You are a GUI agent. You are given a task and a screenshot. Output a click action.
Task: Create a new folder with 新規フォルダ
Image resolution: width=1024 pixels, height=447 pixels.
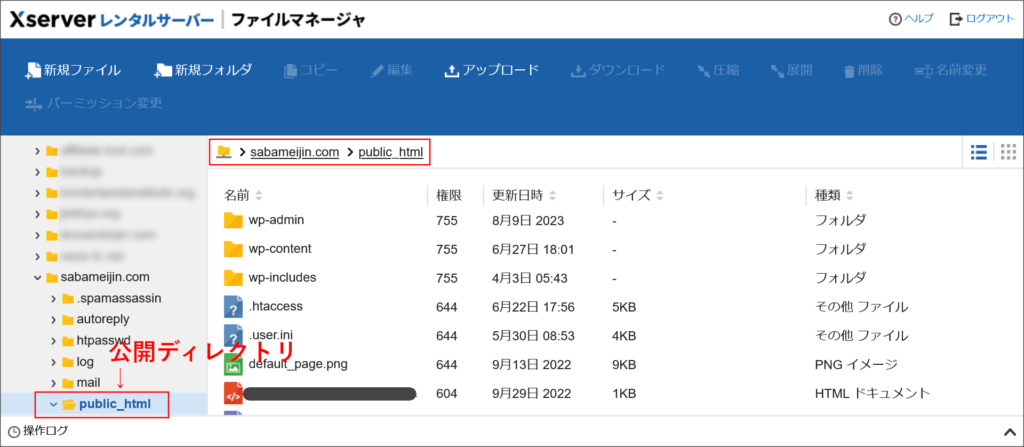(x=203, y=71)
